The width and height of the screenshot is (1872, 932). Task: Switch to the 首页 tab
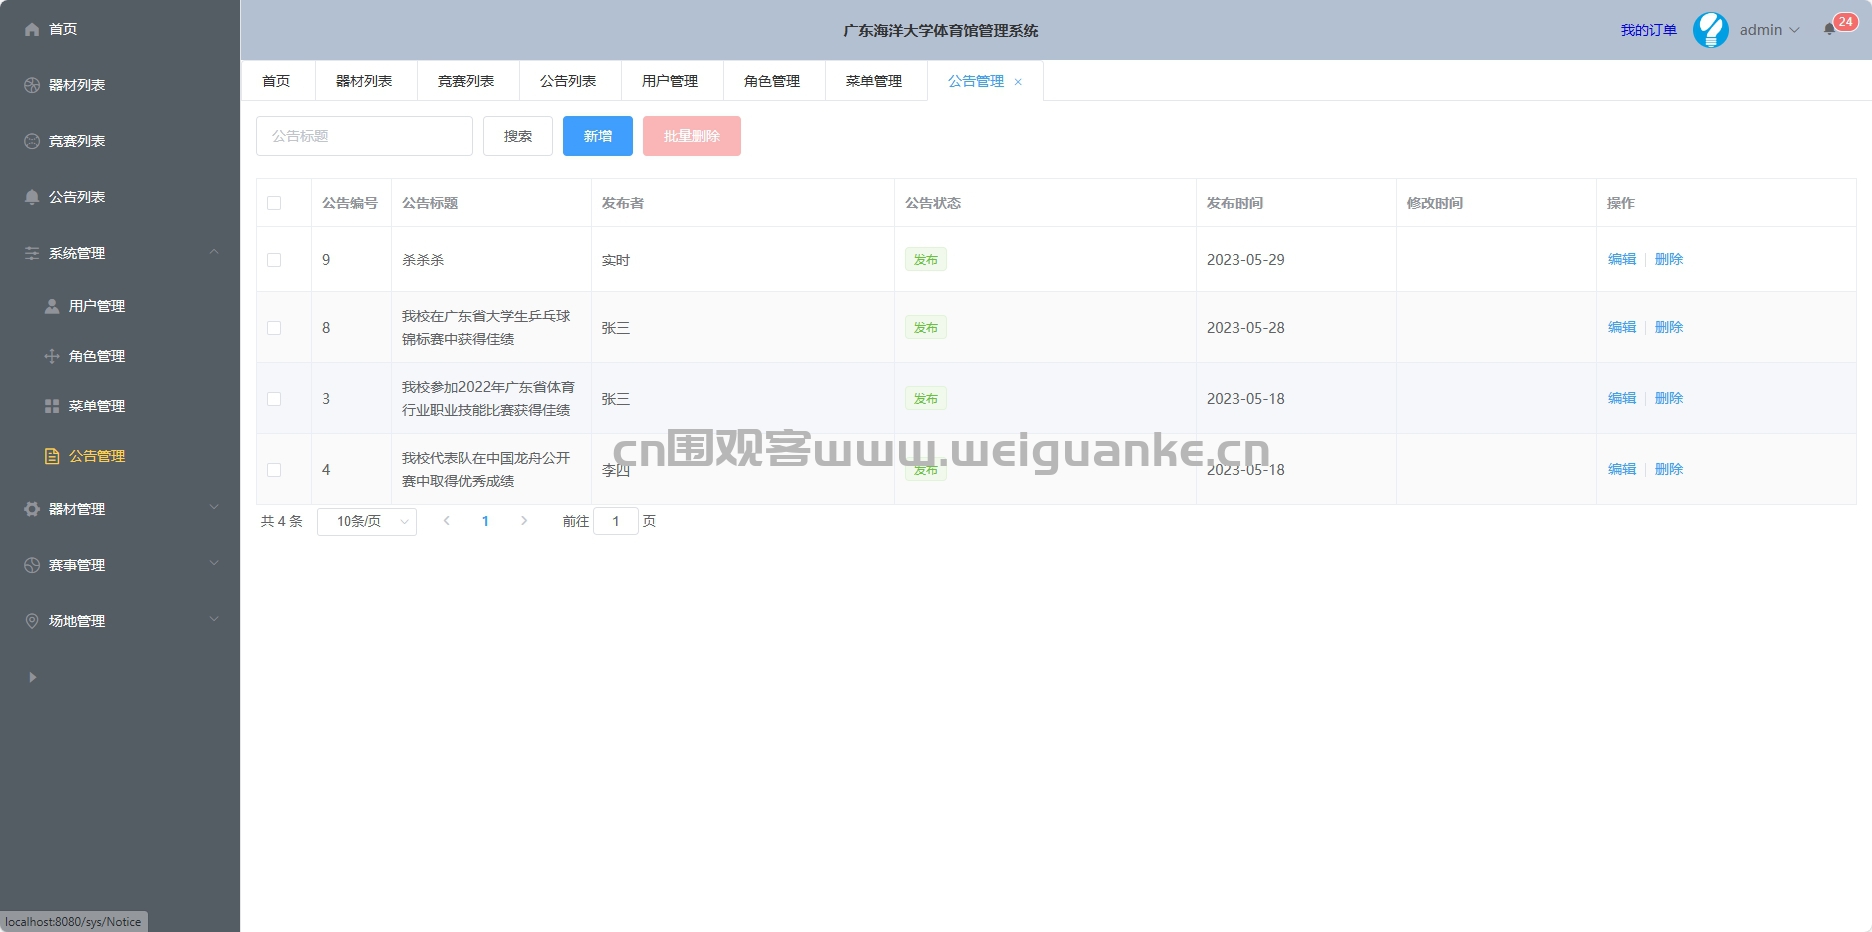click(277, 81)
